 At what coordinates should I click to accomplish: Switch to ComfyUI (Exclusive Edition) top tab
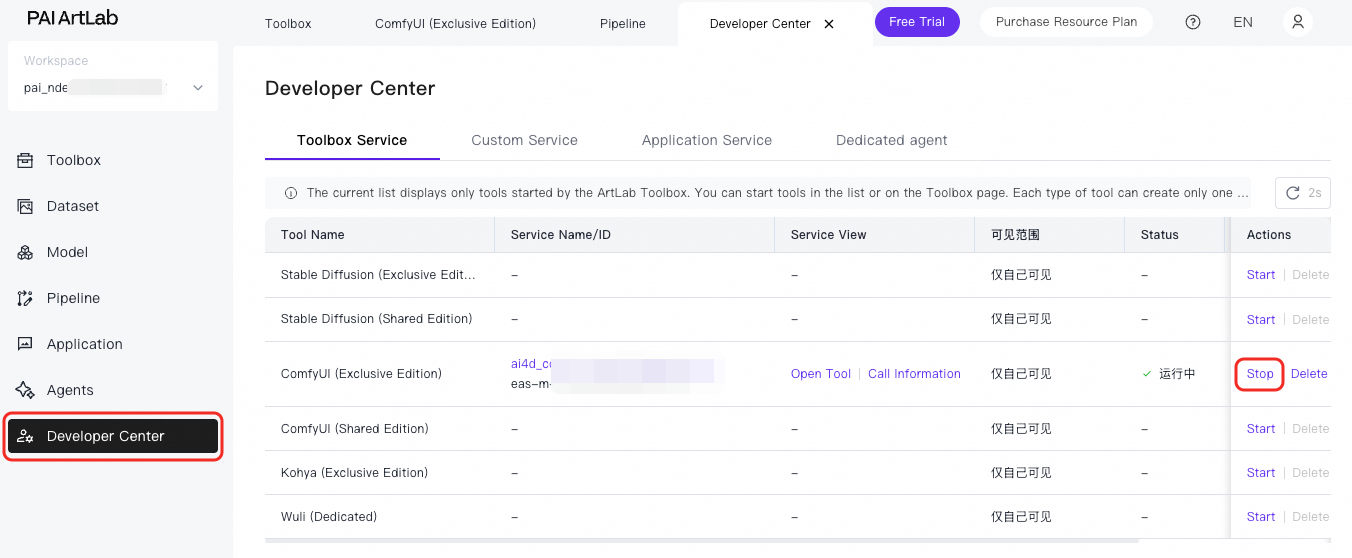(x=455, y=24)
